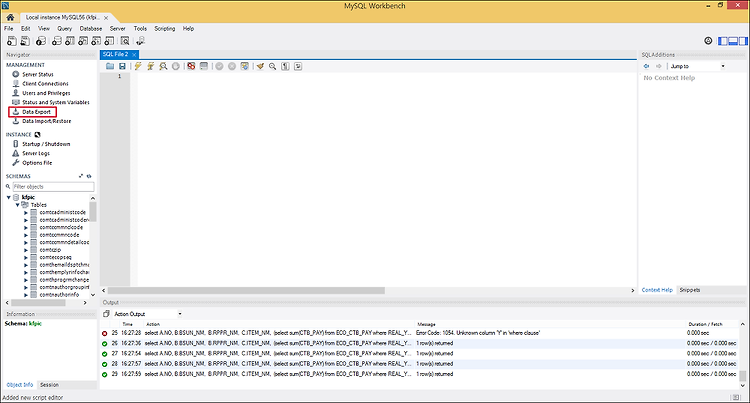Open SQL script file icon in main toolbar

[x=25, y=41]
